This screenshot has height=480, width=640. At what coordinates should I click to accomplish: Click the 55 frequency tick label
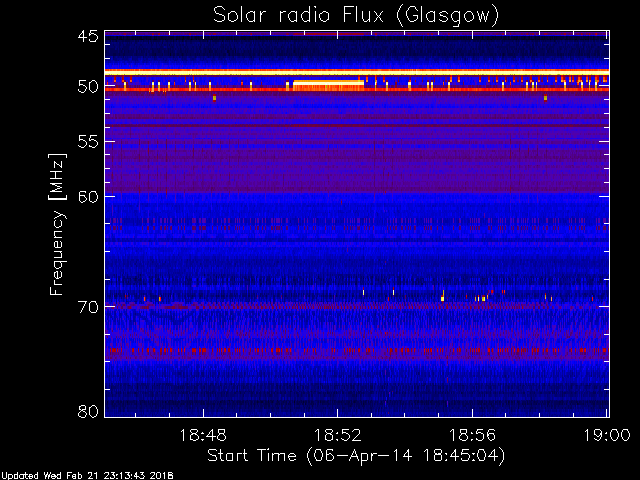88,142
